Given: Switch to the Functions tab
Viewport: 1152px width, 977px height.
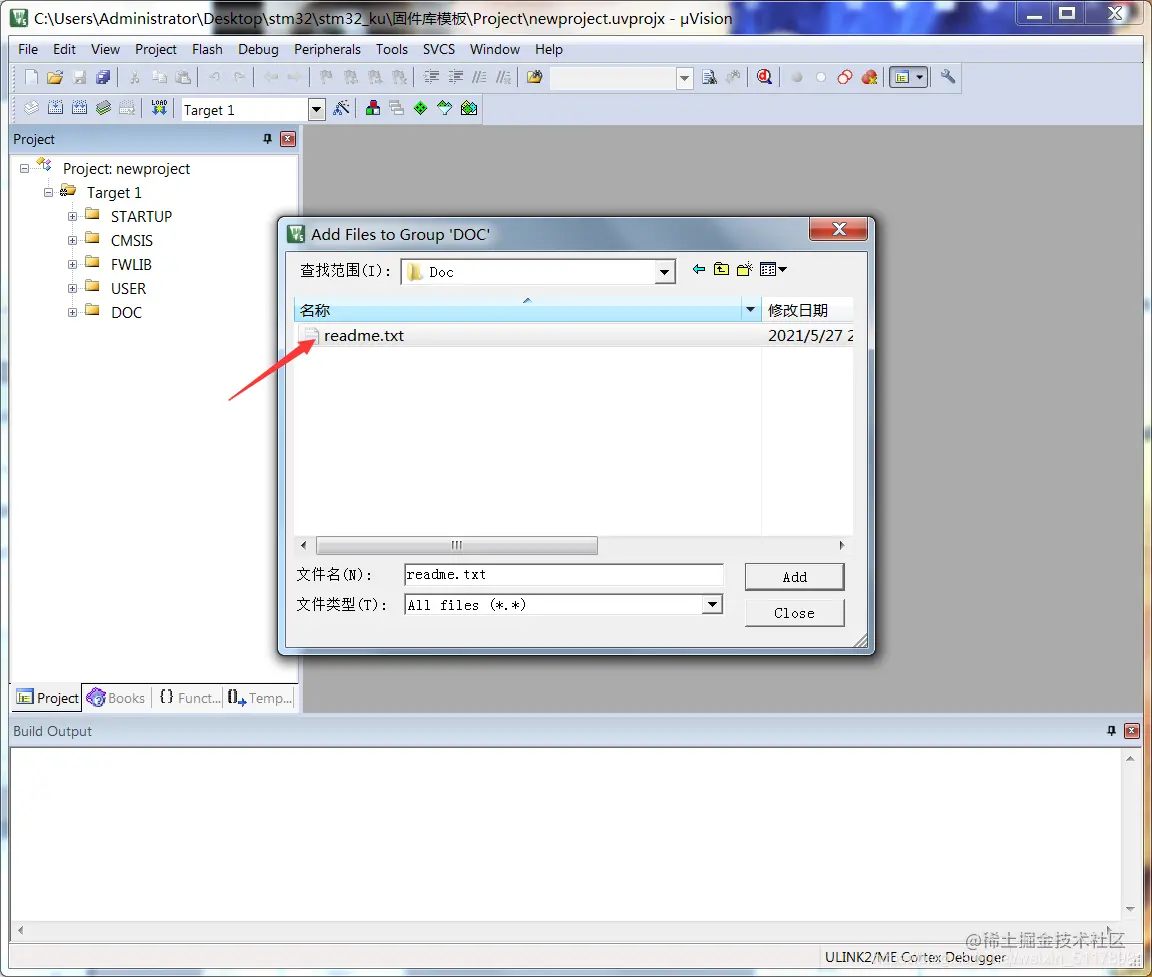Looking at the screenshot, I should tap(190, 698).
